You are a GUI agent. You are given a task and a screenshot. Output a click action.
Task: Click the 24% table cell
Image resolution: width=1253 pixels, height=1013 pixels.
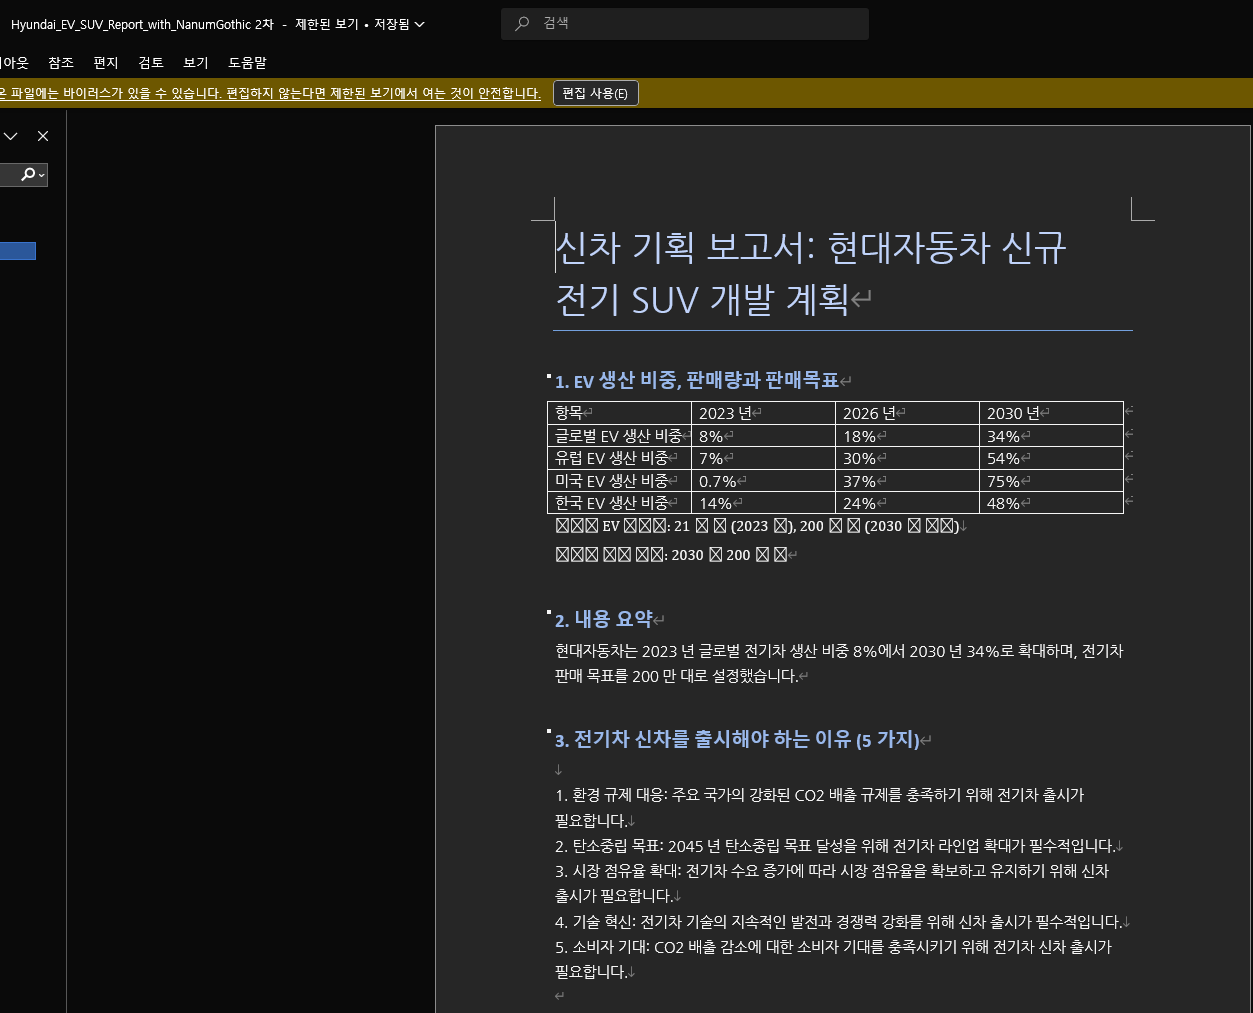click(907, 503)
